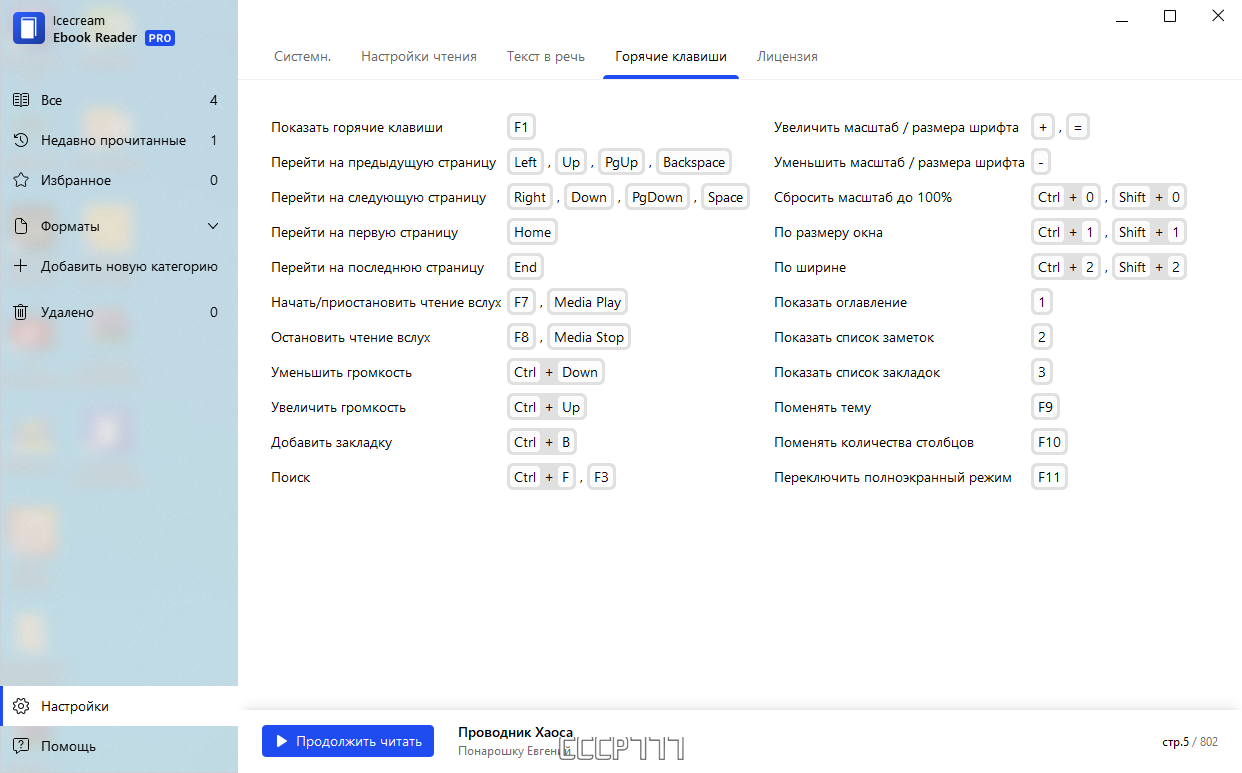
Task: Open the Deleted trash icon
Action: pyautogui.click(x=20, y=312)
